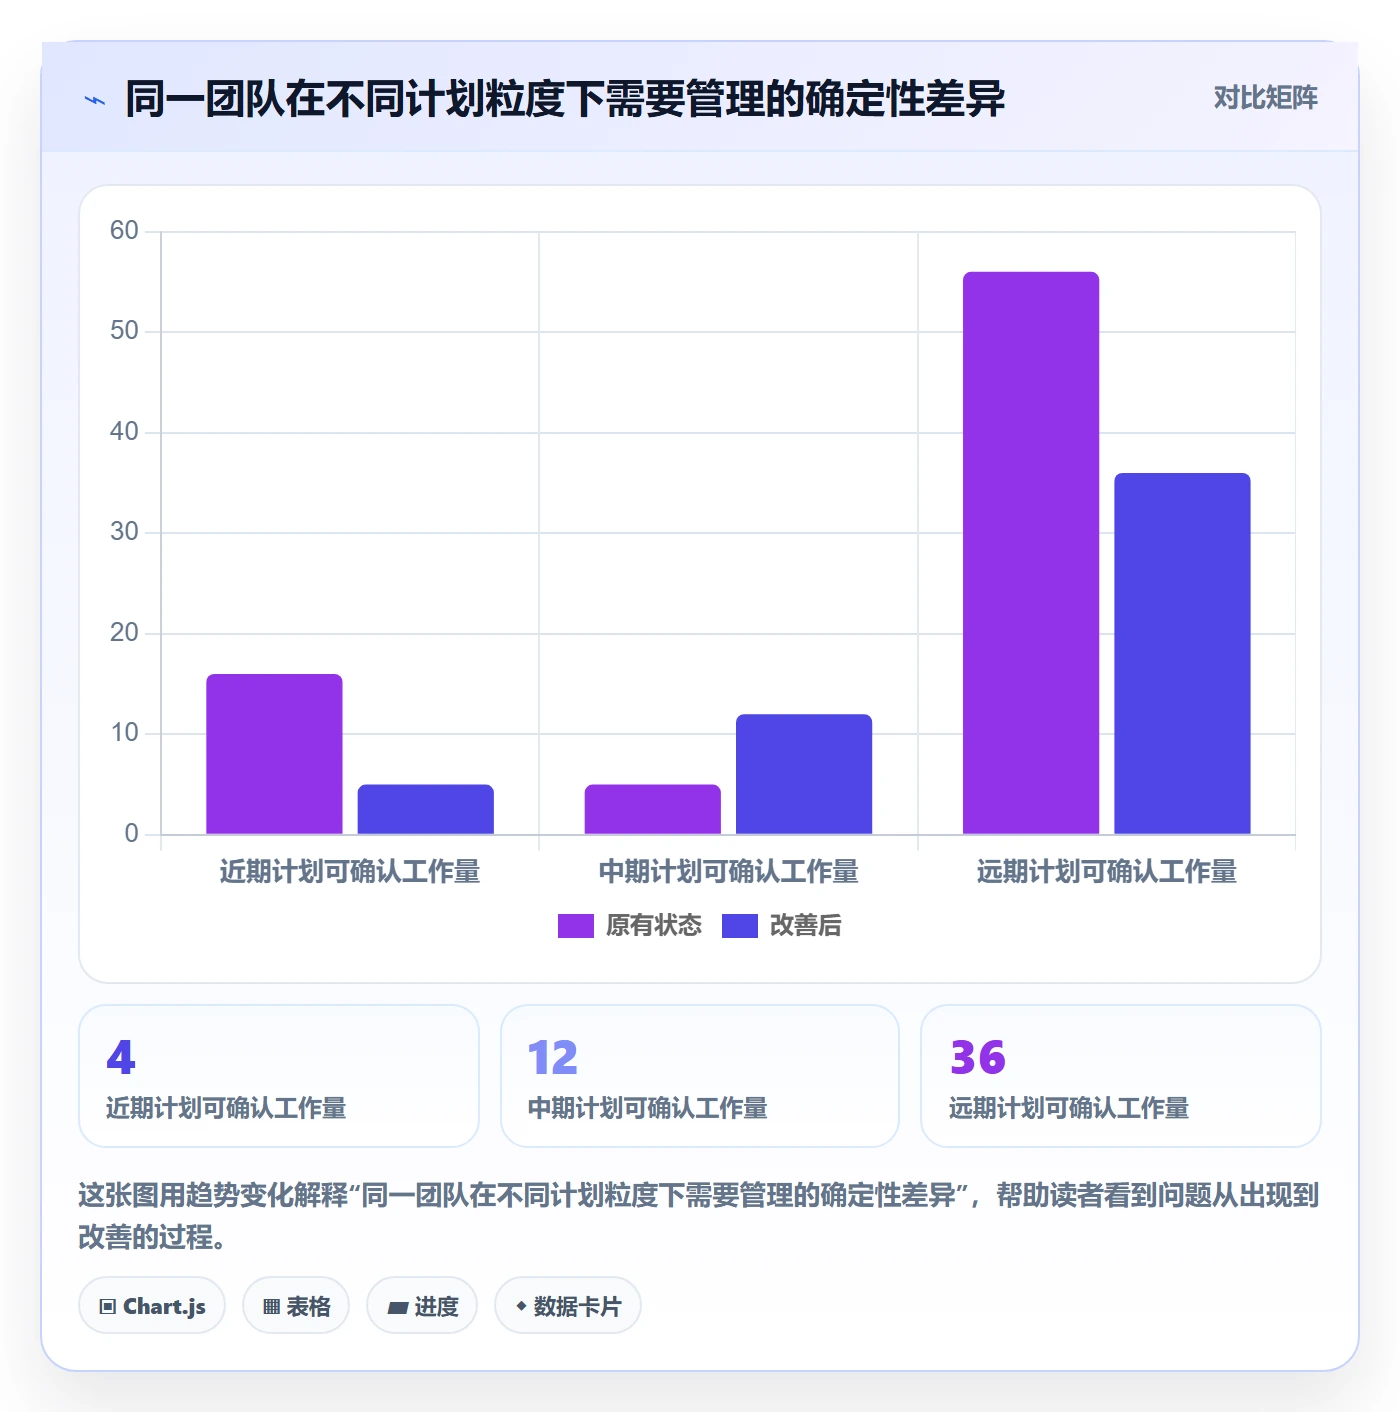
Task: Click the stat card caption 近期计划可确认工作量
Action: [x=226, y=1108]
